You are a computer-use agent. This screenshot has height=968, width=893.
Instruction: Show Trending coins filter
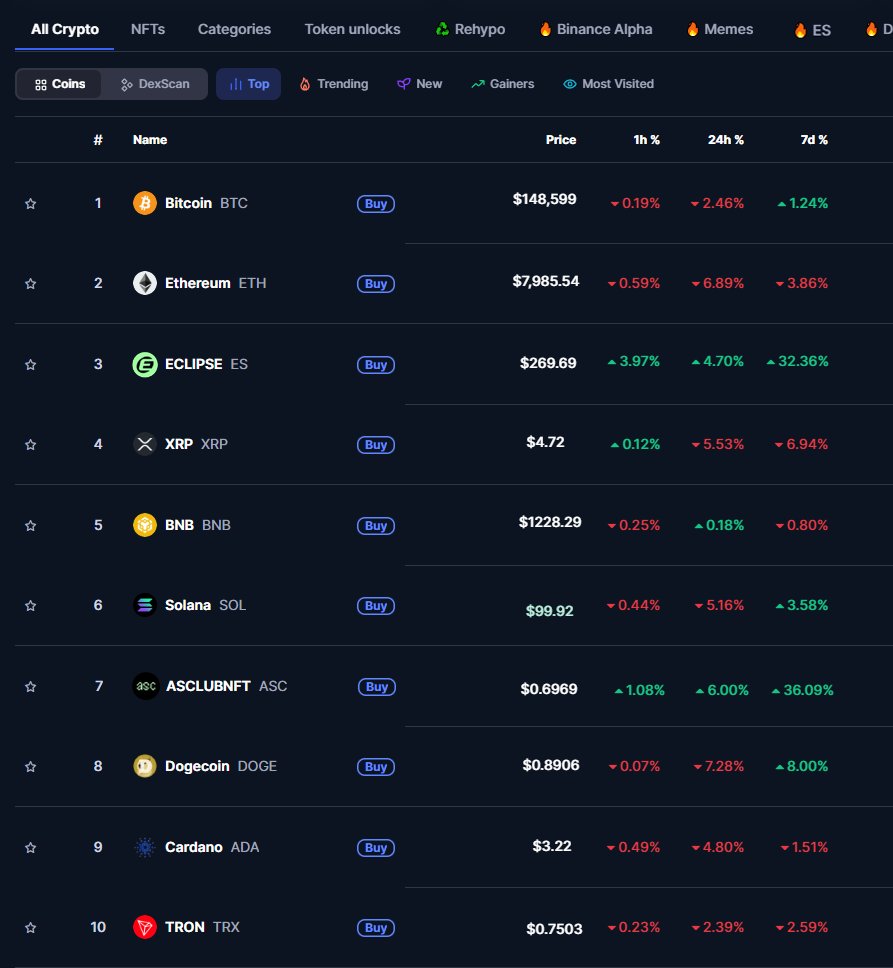[x=334, y=84]
